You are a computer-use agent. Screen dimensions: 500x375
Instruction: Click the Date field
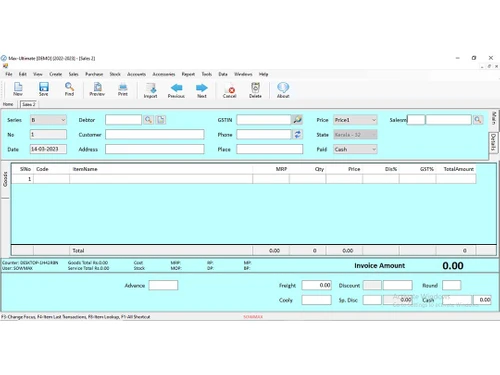point(48,149)
